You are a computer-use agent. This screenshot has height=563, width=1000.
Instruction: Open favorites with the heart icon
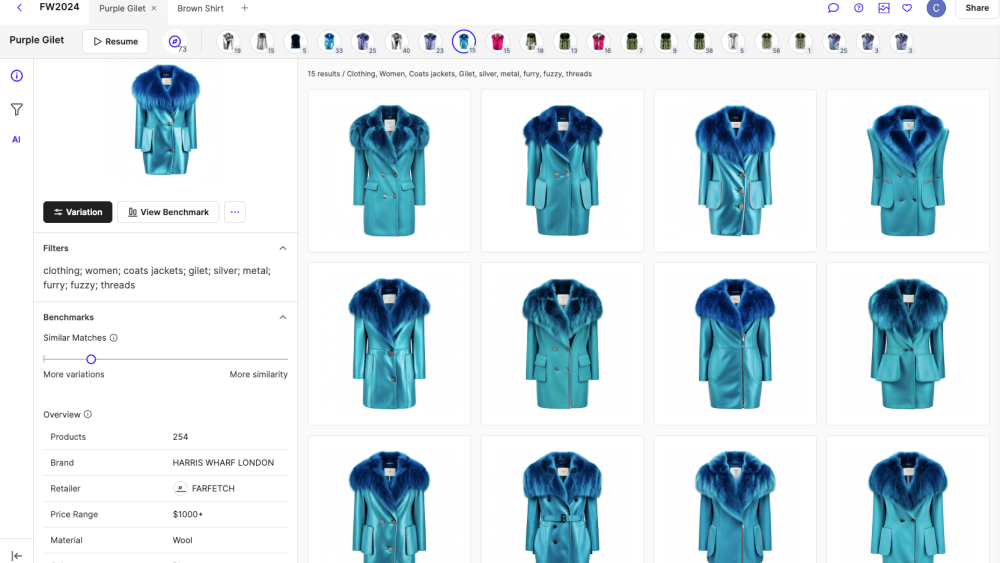907,8
